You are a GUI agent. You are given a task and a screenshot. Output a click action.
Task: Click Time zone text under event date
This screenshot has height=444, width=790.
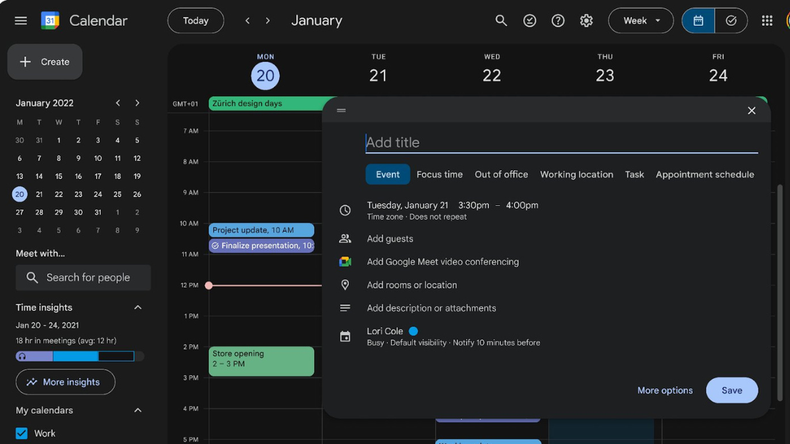tap(385, 217)
